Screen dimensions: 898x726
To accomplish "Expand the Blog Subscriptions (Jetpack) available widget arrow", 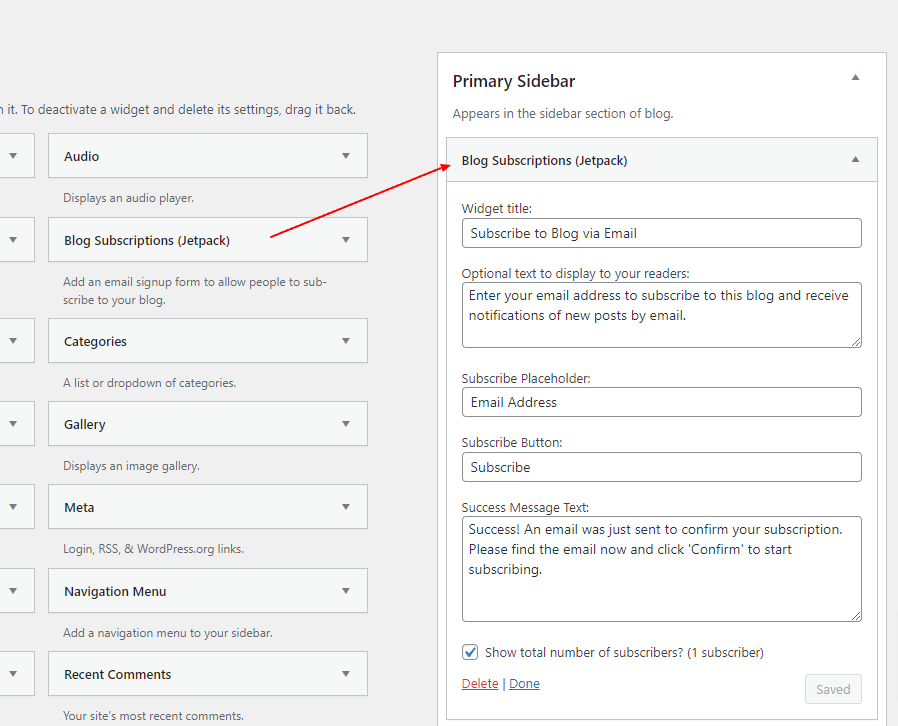I will coord(346,240).
